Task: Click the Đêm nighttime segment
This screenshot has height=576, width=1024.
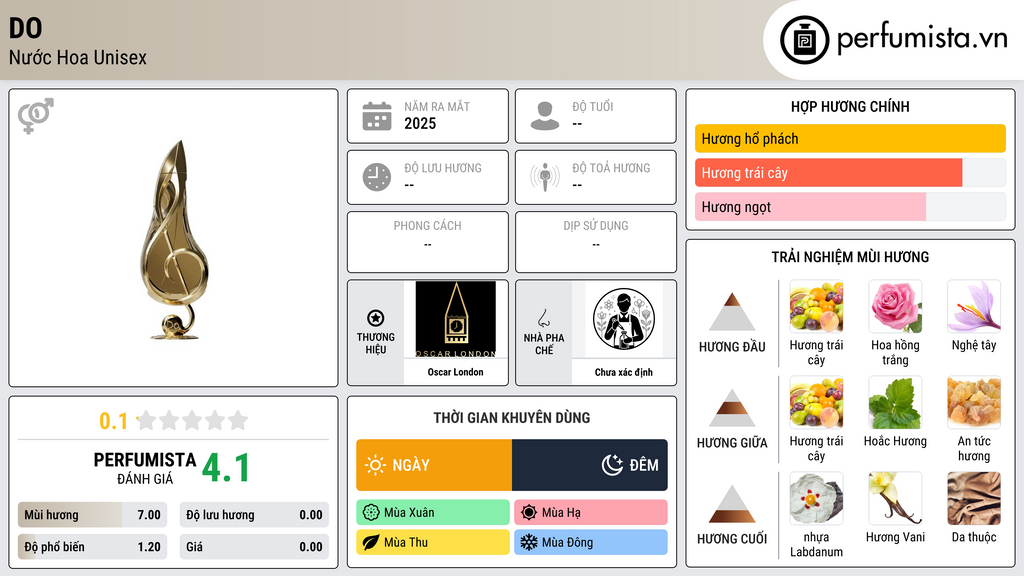Action: click(x=590, y=465)
